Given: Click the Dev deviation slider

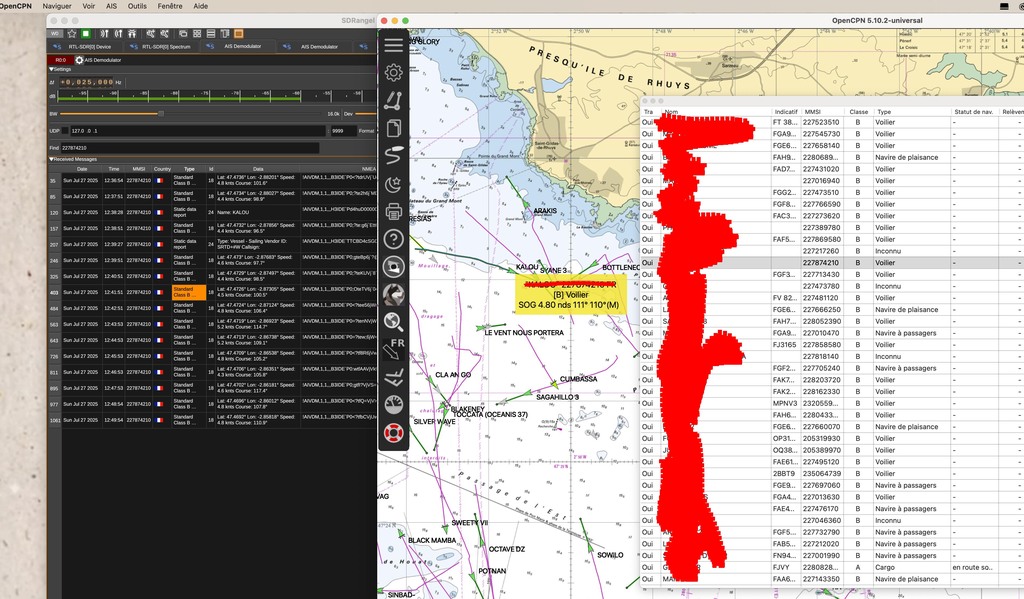Looking at the screenshot, I should pos(366,114).
